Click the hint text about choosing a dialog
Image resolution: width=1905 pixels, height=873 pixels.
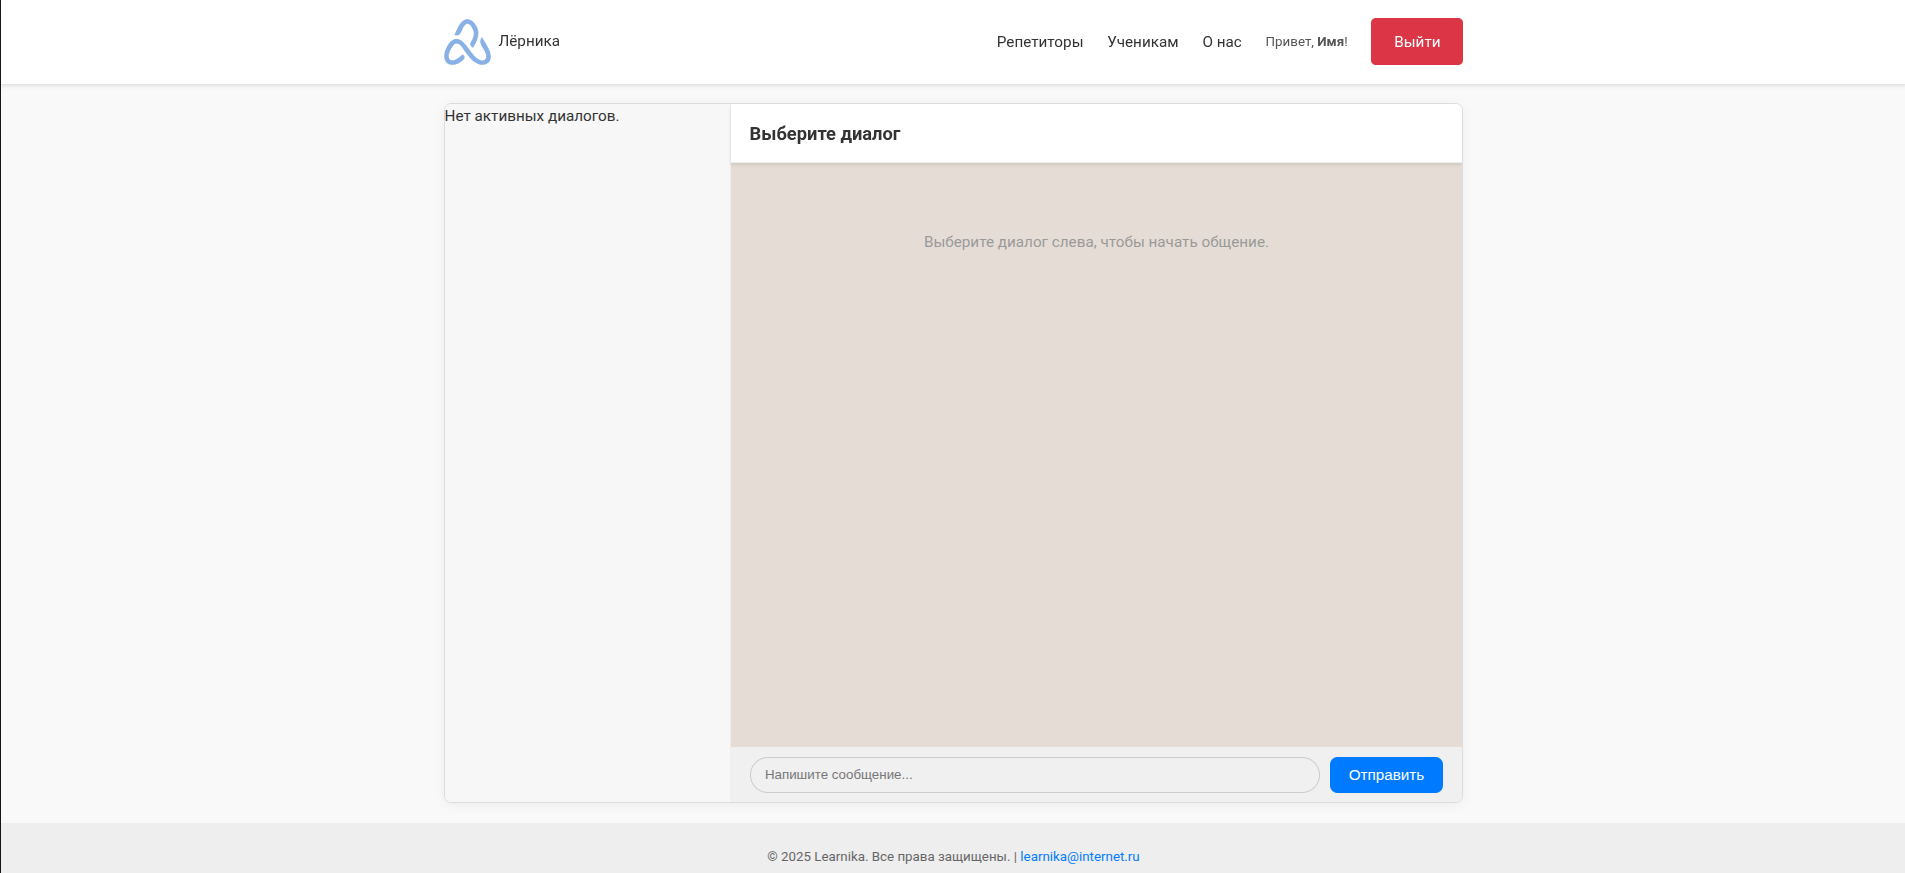click(x=1095, y=242)
